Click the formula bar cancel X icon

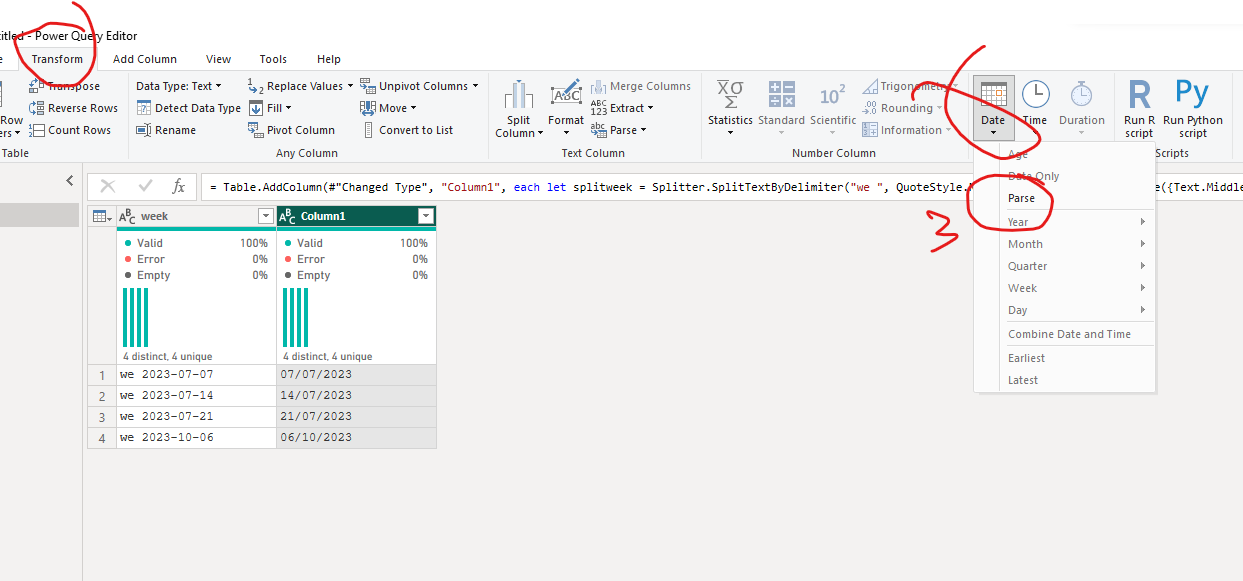point(108,186)
